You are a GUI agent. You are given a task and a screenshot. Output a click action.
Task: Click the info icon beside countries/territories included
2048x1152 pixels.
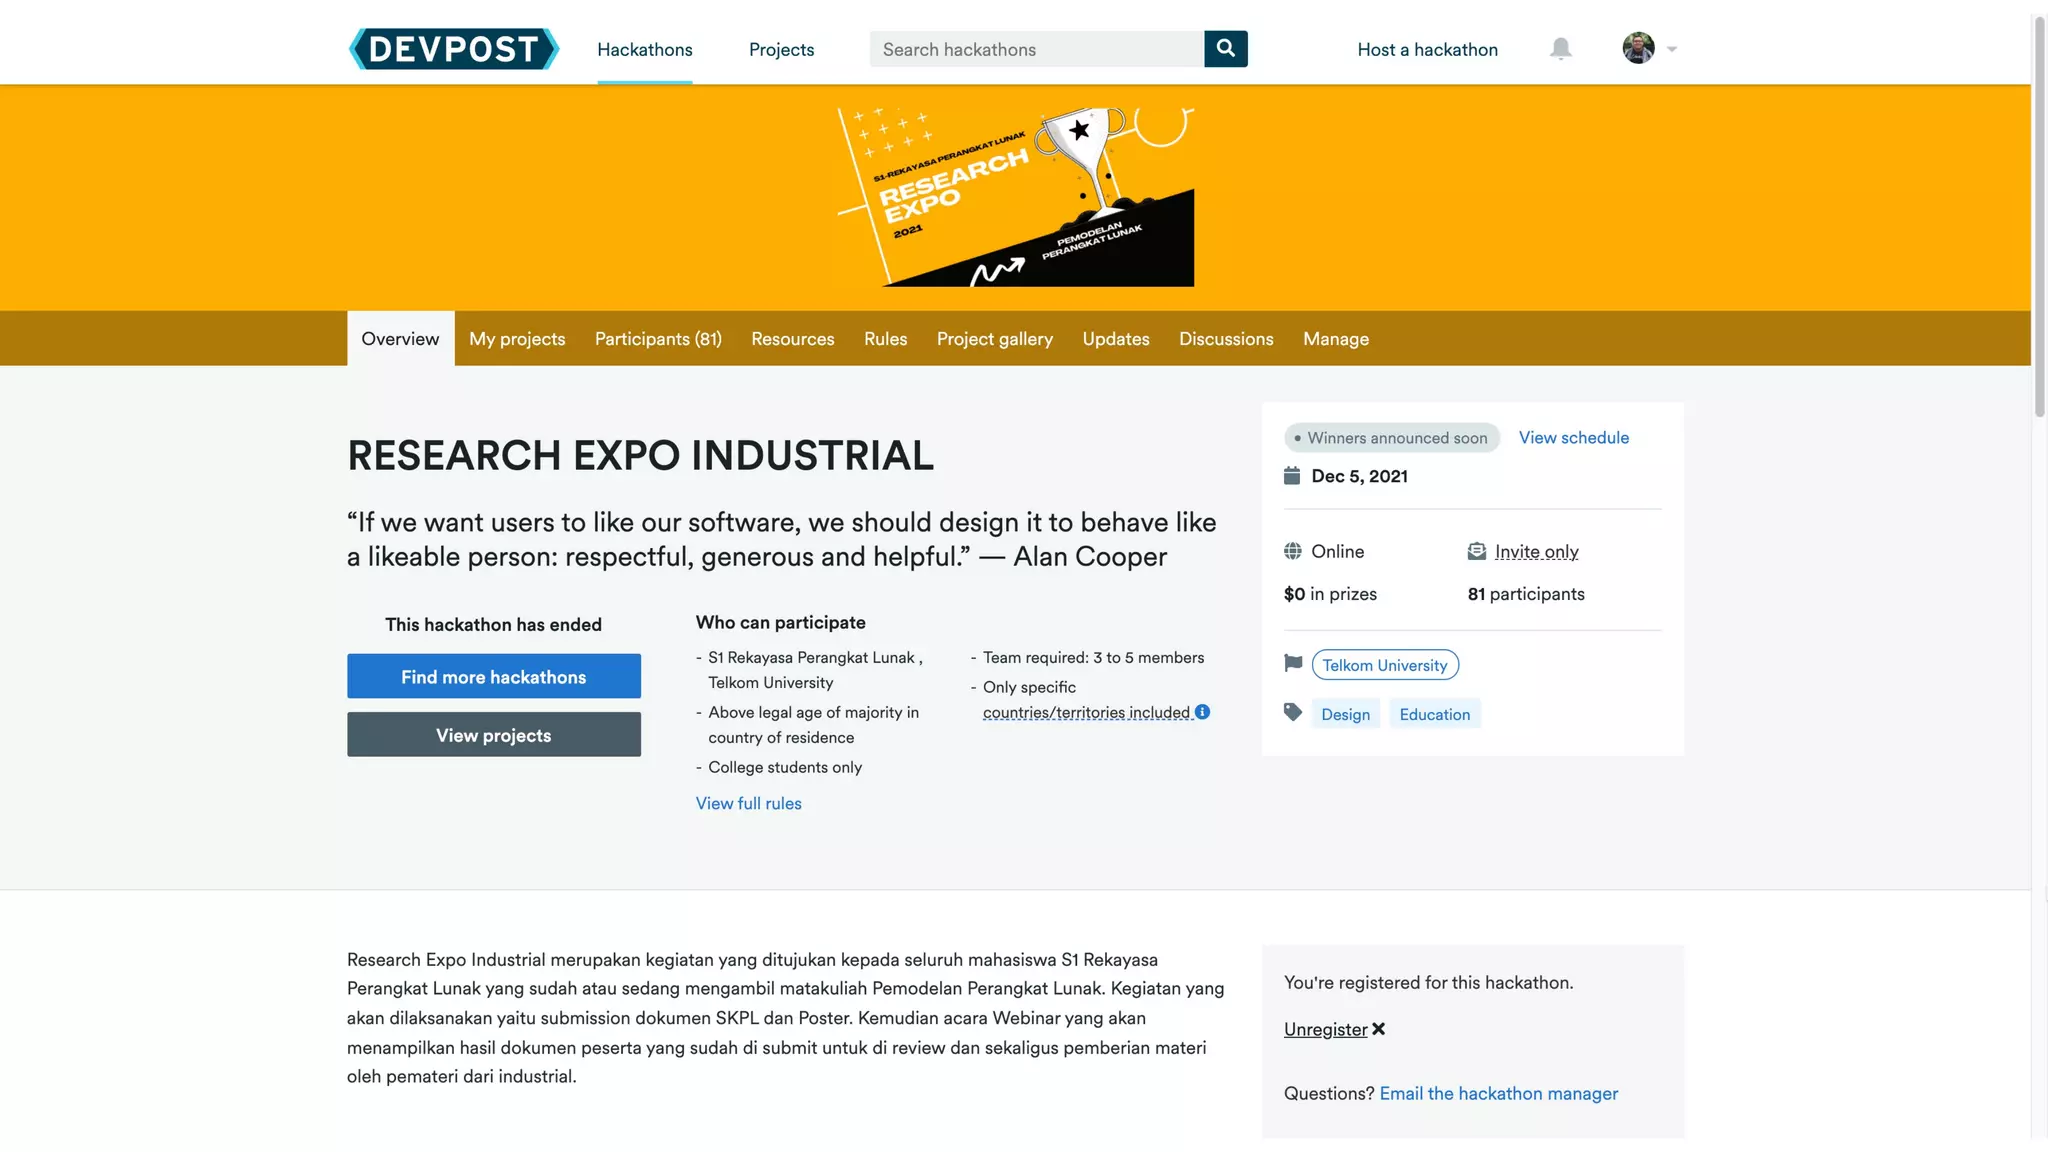(x=1203, y=712)
